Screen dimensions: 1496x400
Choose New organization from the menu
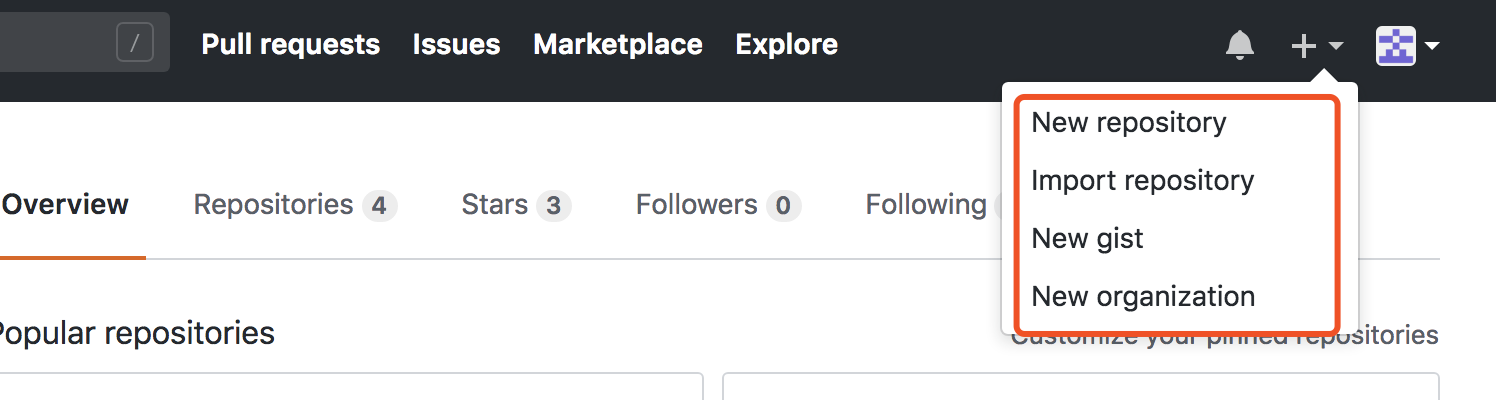(x=1143, y=296)
